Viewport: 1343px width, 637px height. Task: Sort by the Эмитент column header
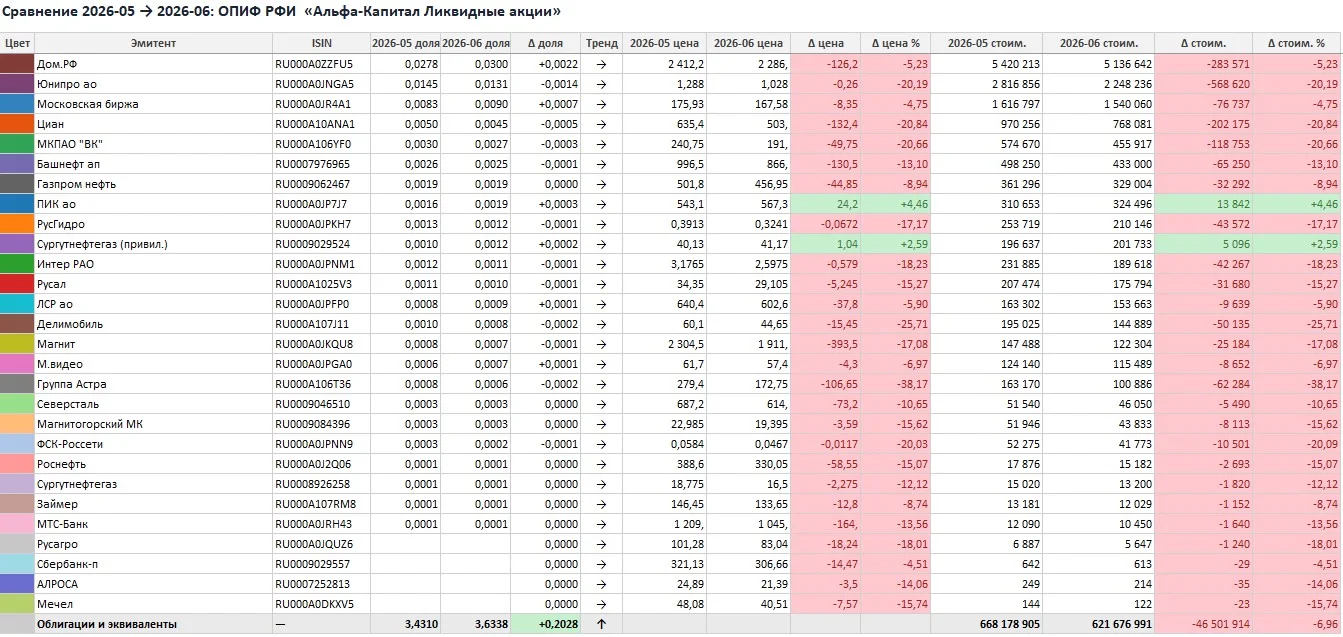tap(153, 43)
